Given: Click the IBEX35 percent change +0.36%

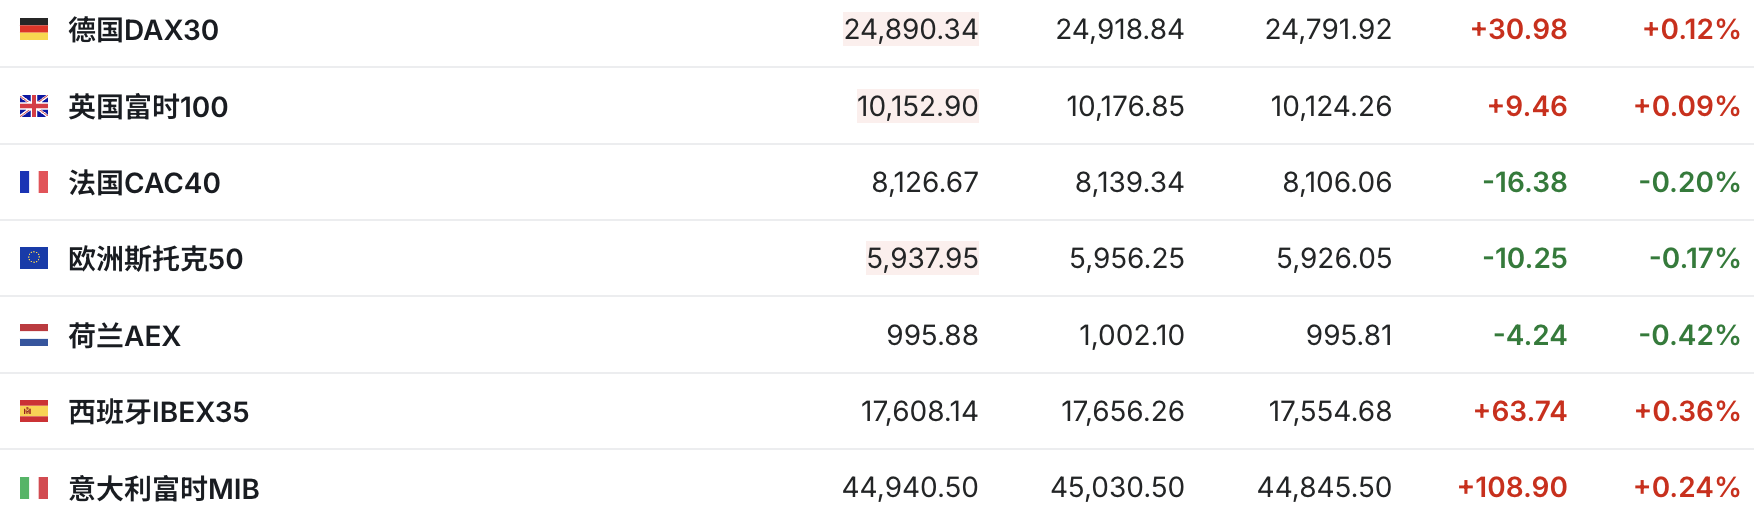Looking at the screenshot, I should click(x=1686, y=411).
